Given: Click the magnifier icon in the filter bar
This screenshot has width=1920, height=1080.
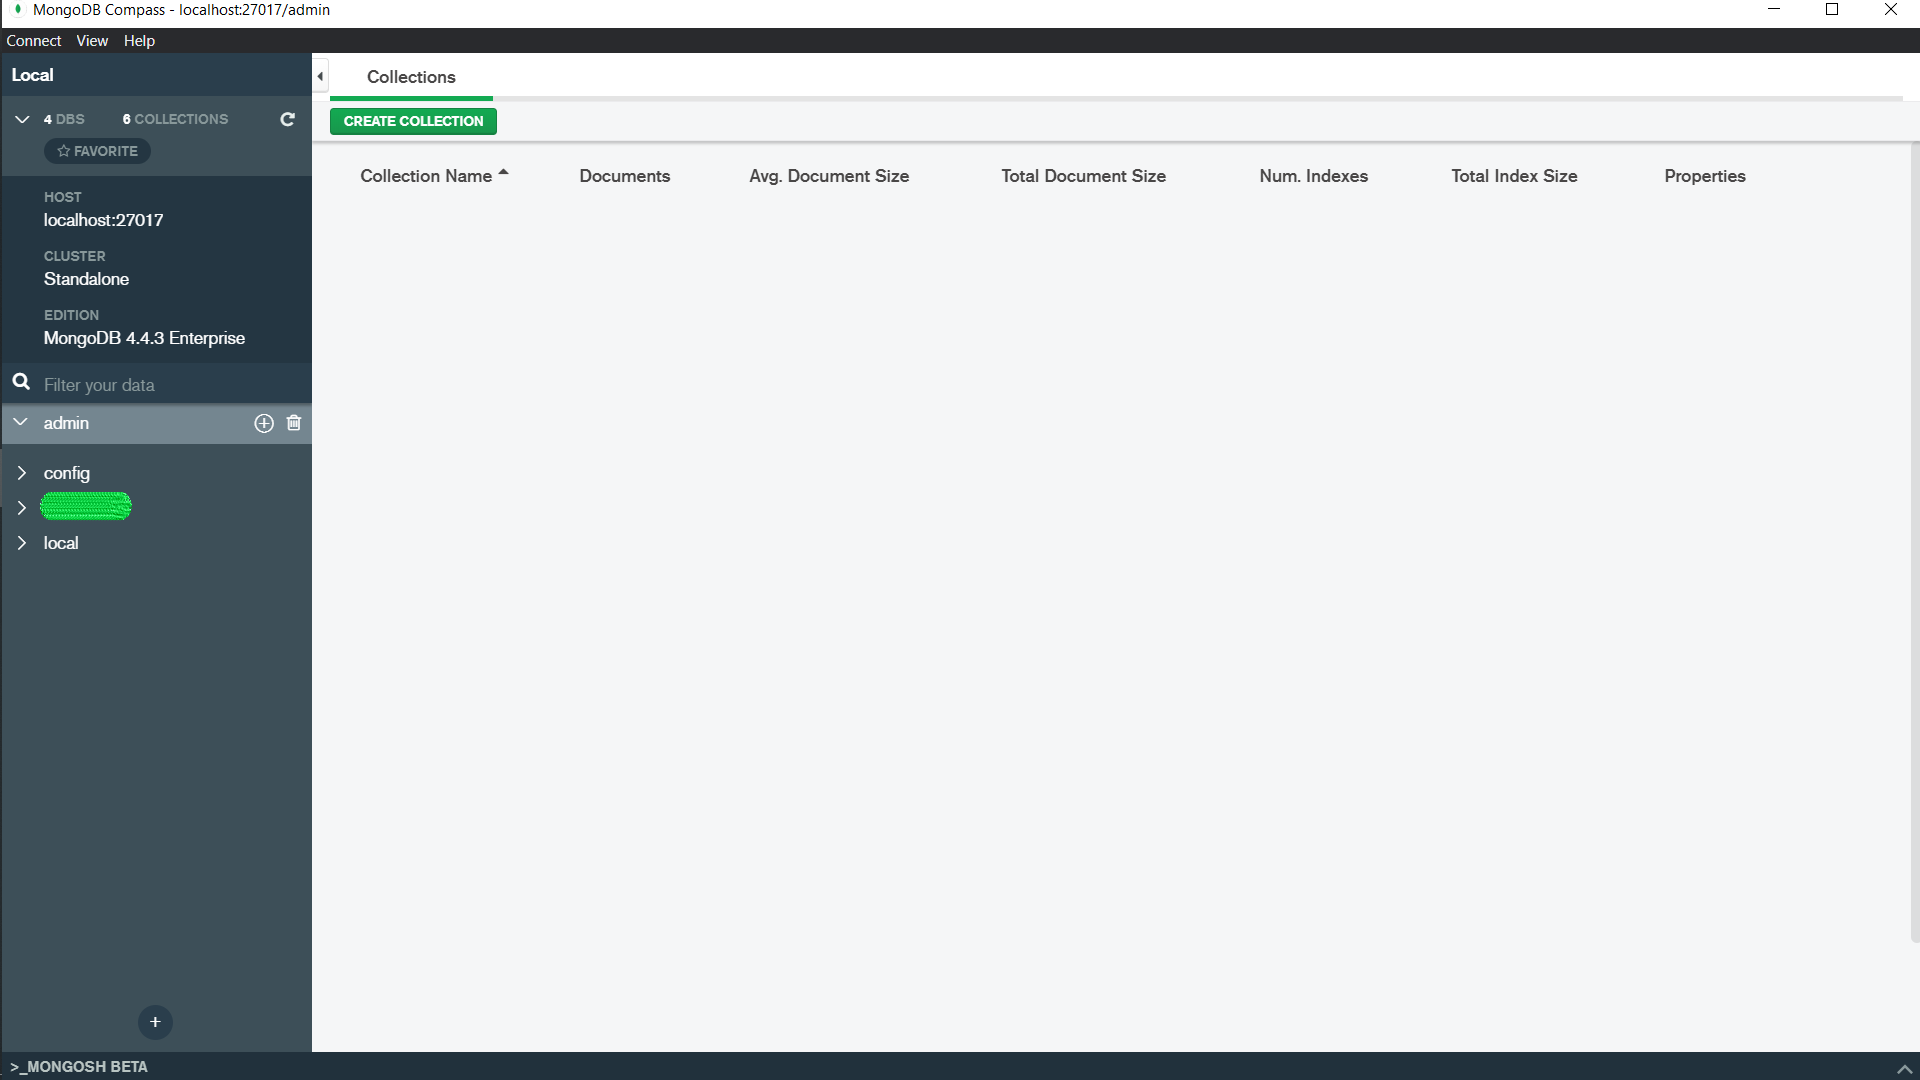Looking at the screenshot, I should click(x=22, y=383).
